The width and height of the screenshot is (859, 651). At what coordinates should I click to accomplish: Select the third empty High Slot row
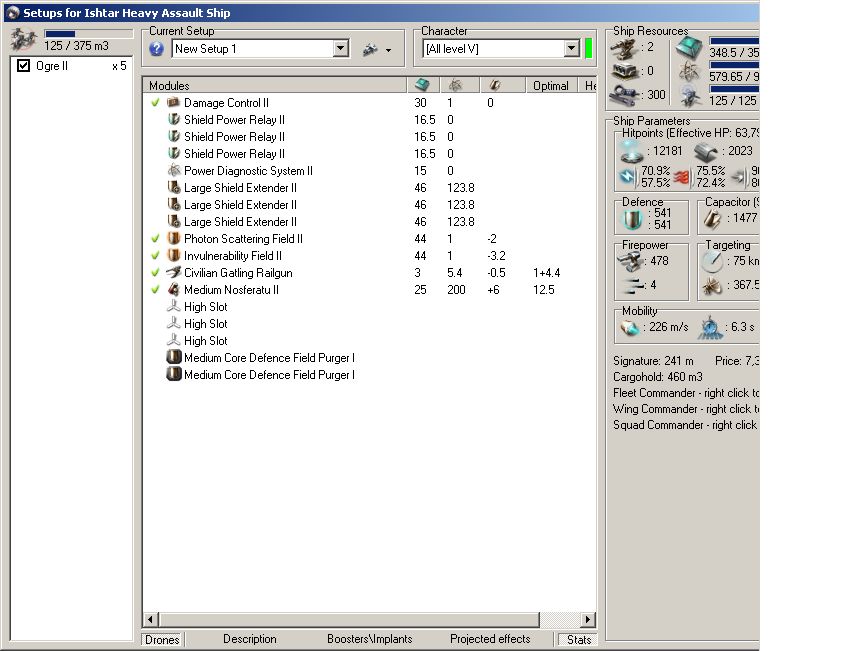coord(370,340)
